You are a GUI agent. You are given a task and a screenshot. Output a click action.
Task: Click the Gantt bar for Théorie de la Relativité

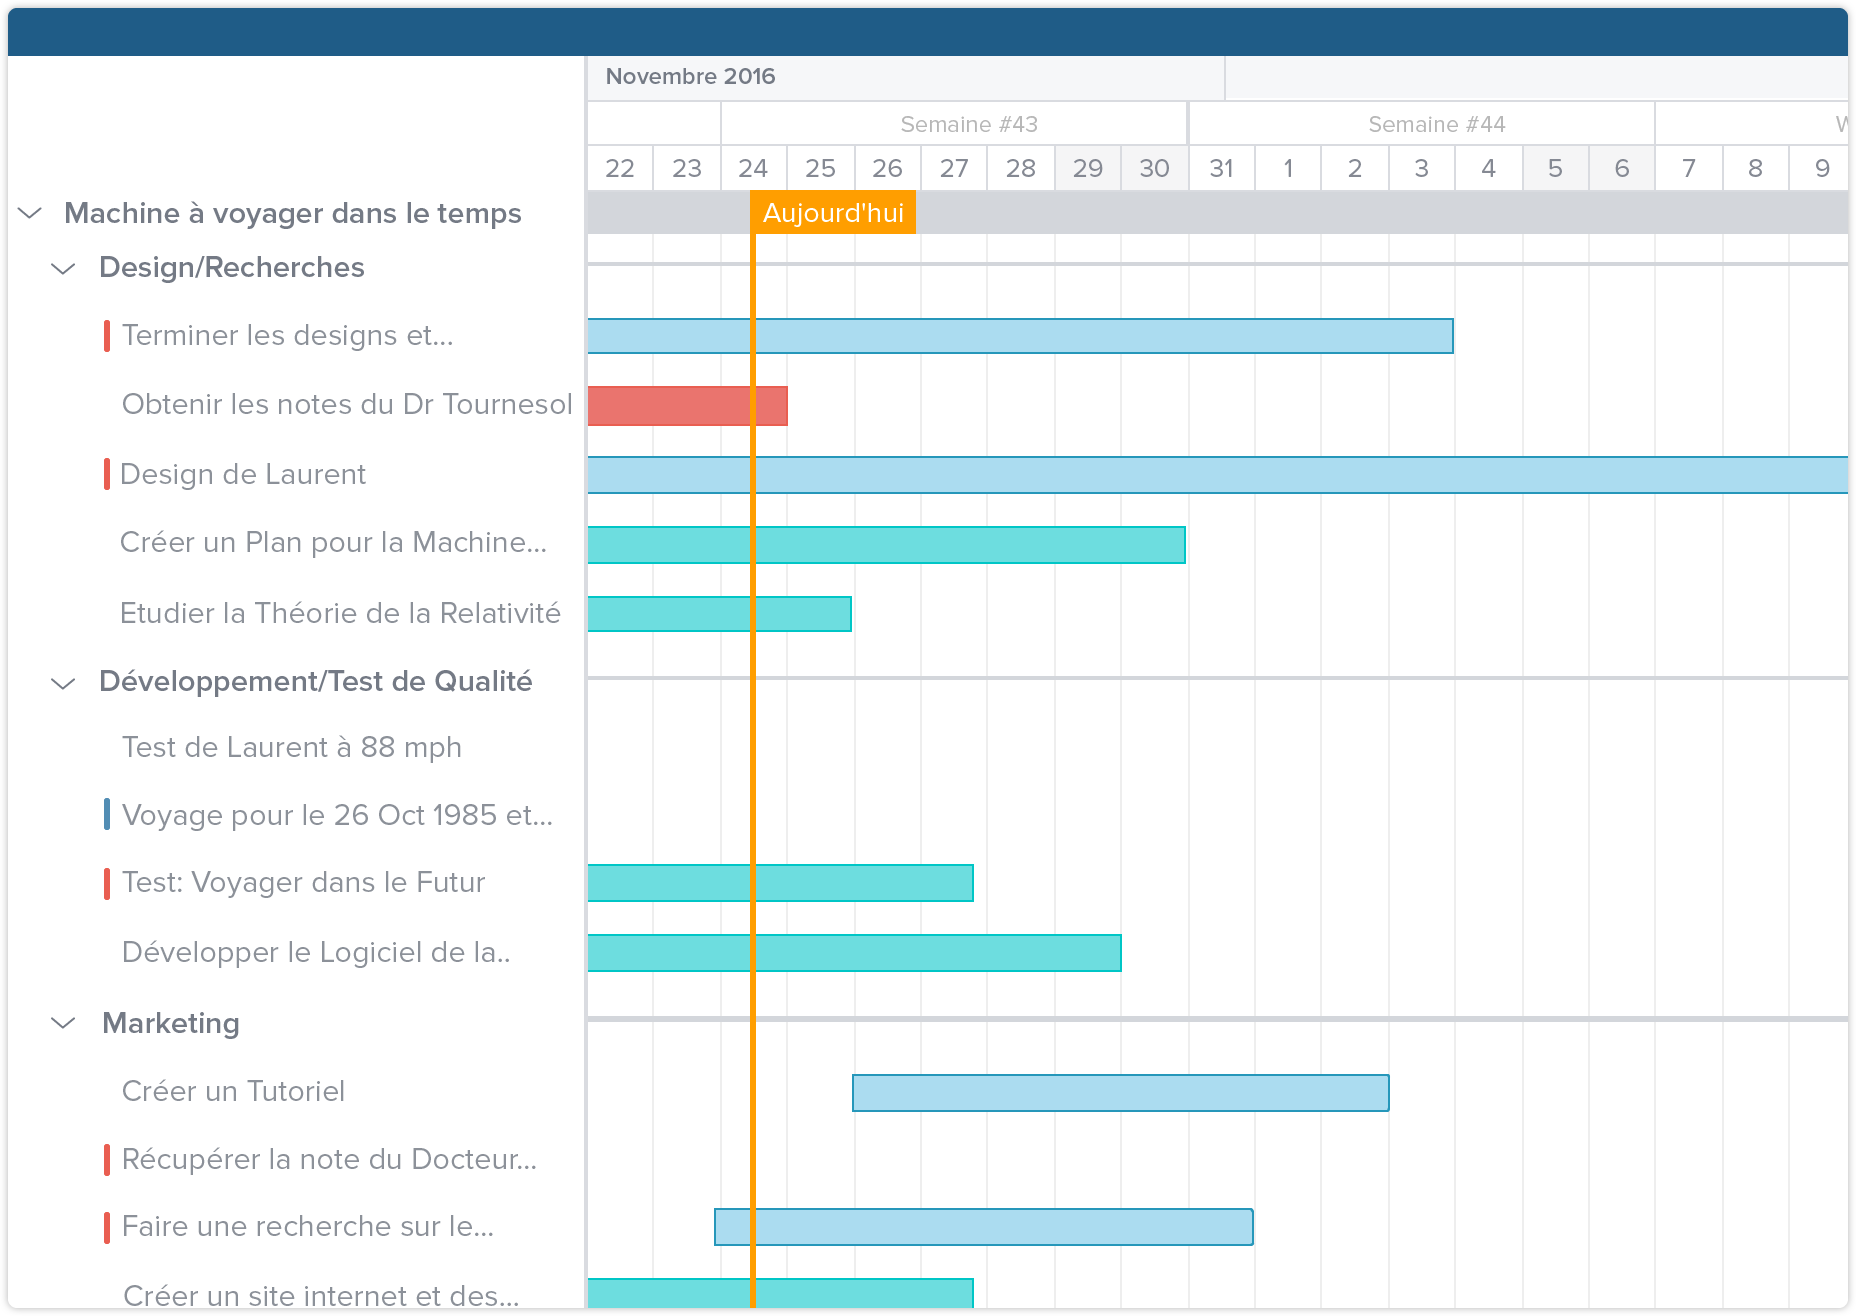(719, 614)
